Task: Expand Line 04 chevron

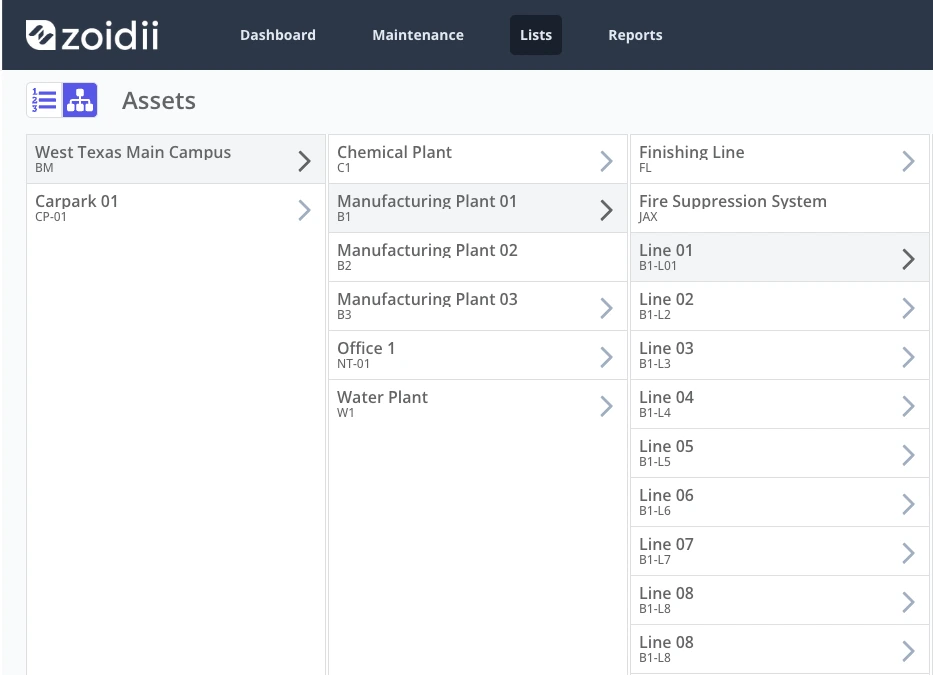Action: (908, 406)
